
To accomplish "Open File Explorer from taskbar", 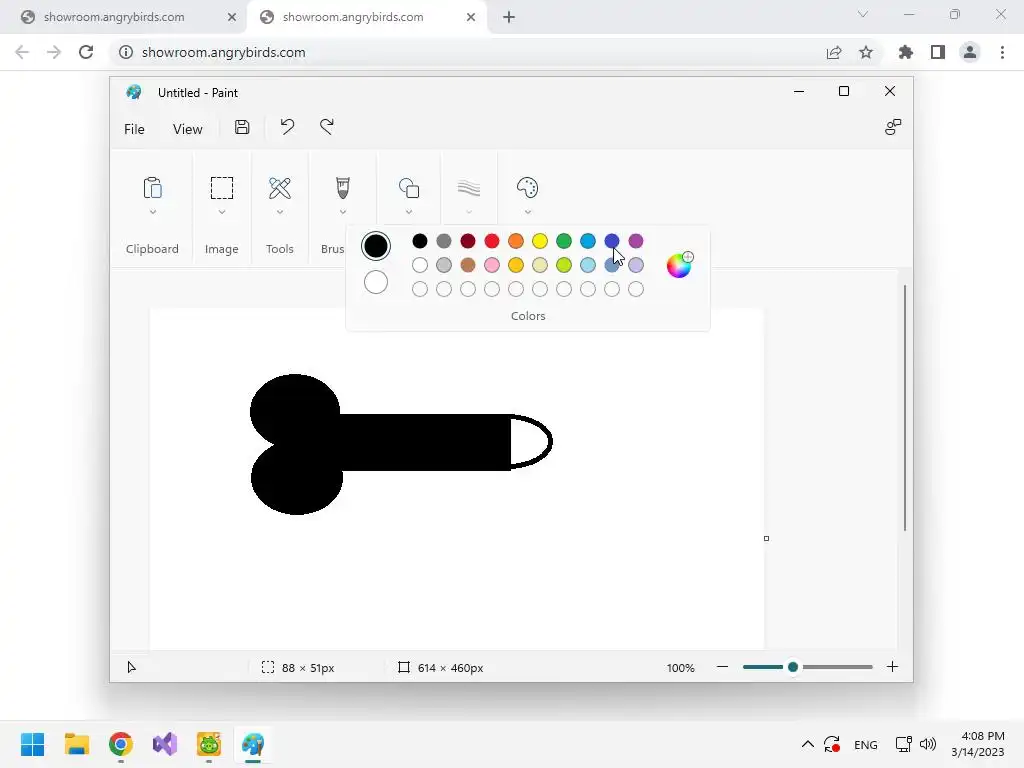I will pos(76,744).
